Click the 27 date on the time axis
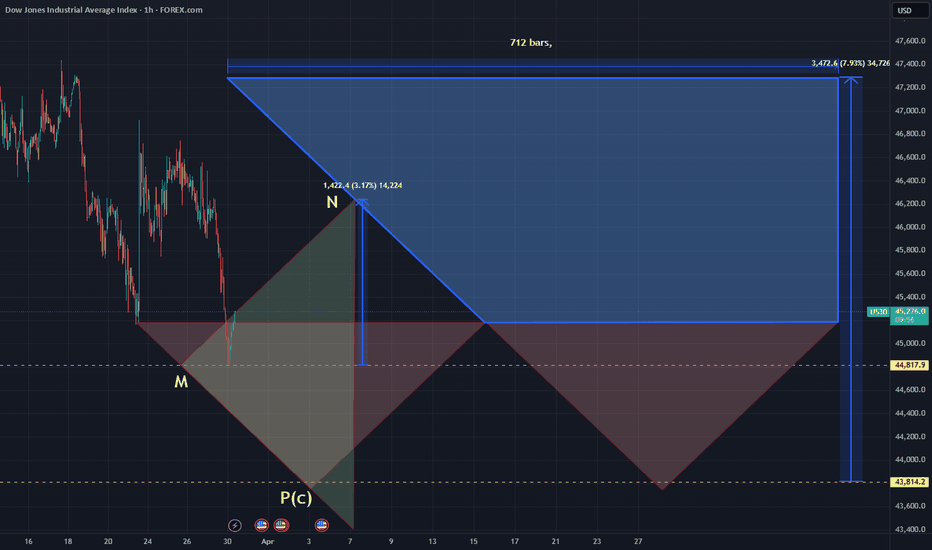The width and height of the screenshot is (932, 550). point(638,542)
